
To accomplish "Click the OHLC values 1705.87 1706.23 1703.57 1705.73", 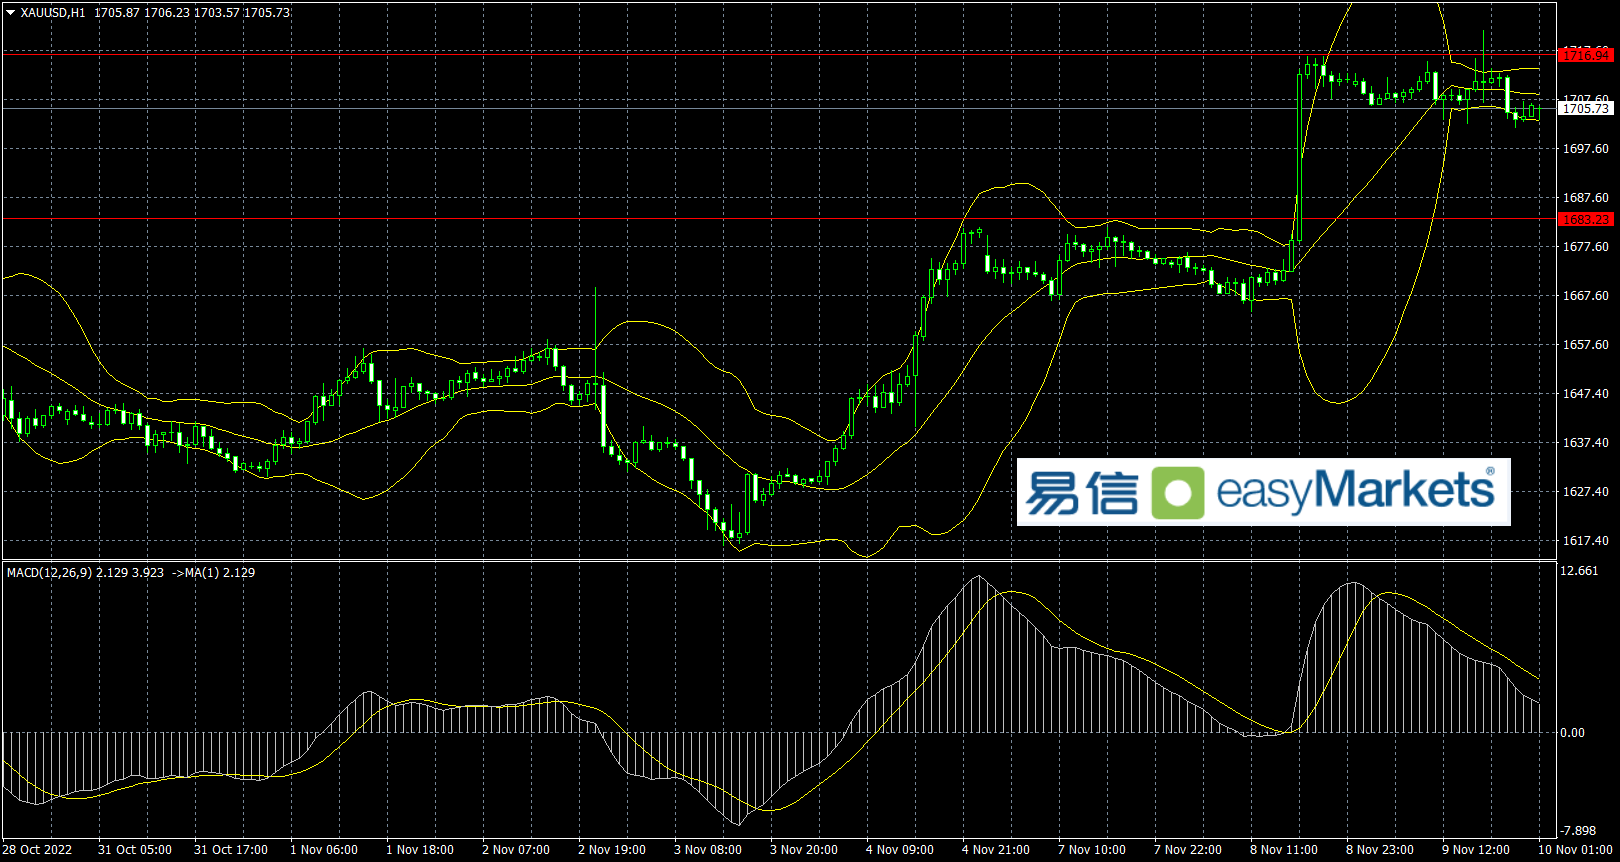I will pyautogui.click(x=193, y=13).
